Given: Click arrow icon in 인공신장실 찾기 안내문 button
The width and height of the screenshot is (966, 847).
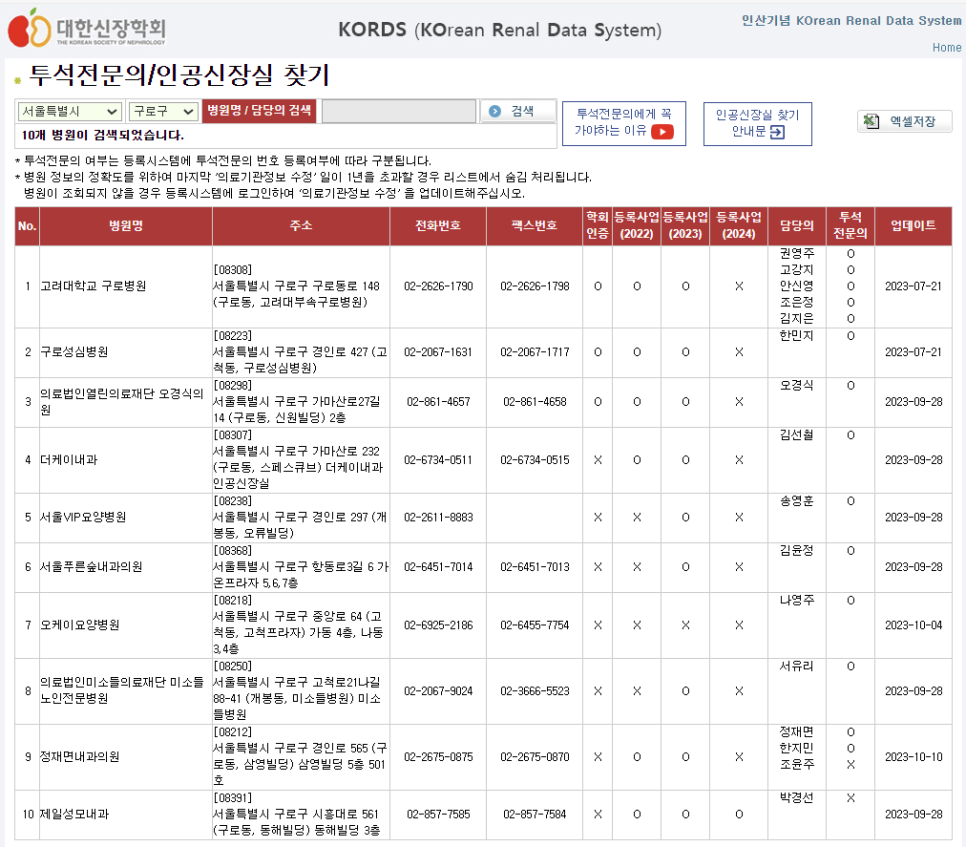Looking at the screenshot, I should pyautogui.click(x=777, y=132).
